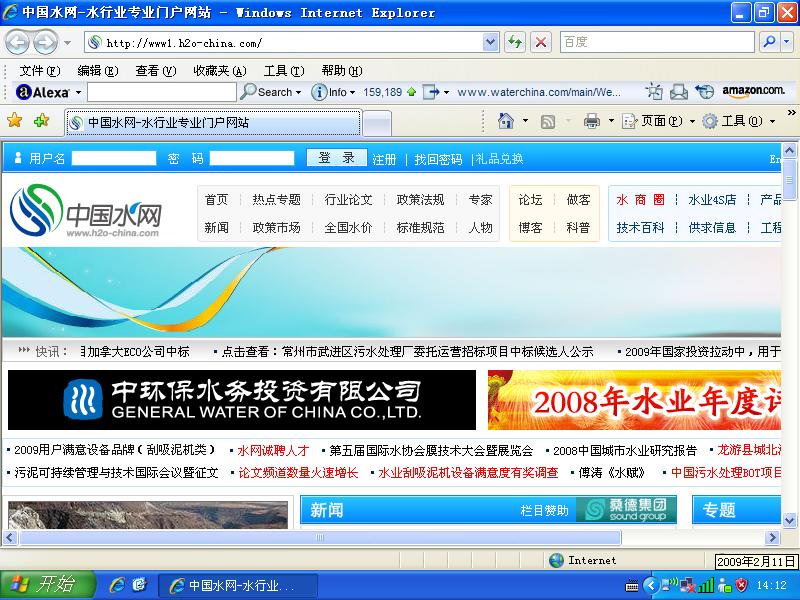The height and width of the screenshot is (600, 800).
Task: Open the 工具(O) toolbar menu
Action: tap(738, 121)
